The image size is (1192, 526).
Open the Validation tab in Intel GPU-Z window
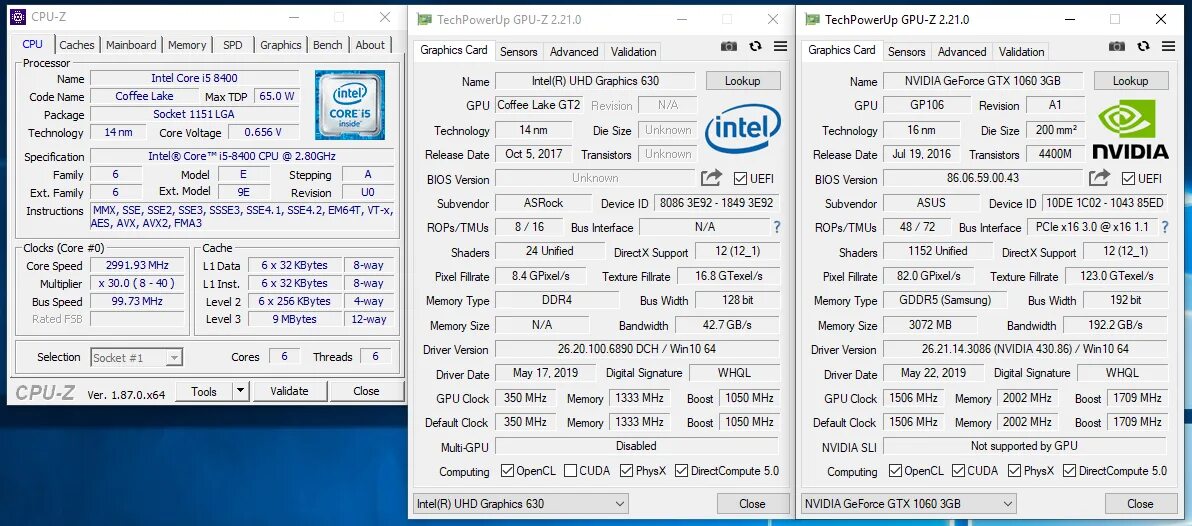pos(633,52)
